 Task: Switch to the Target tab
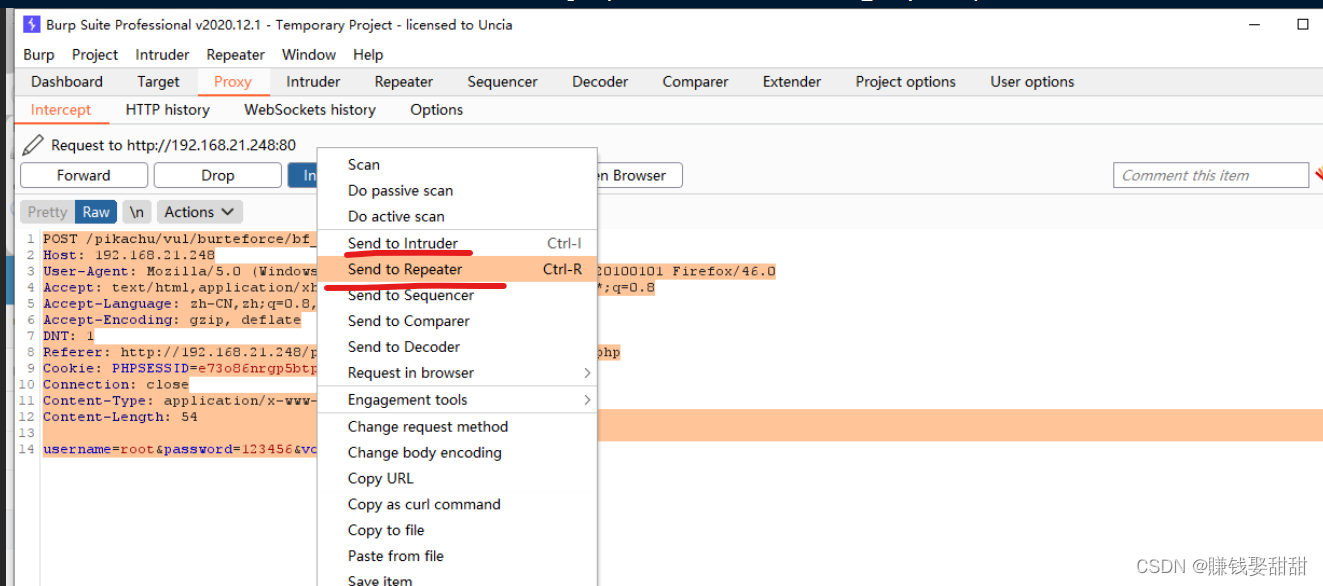click(x=159, y=82)
